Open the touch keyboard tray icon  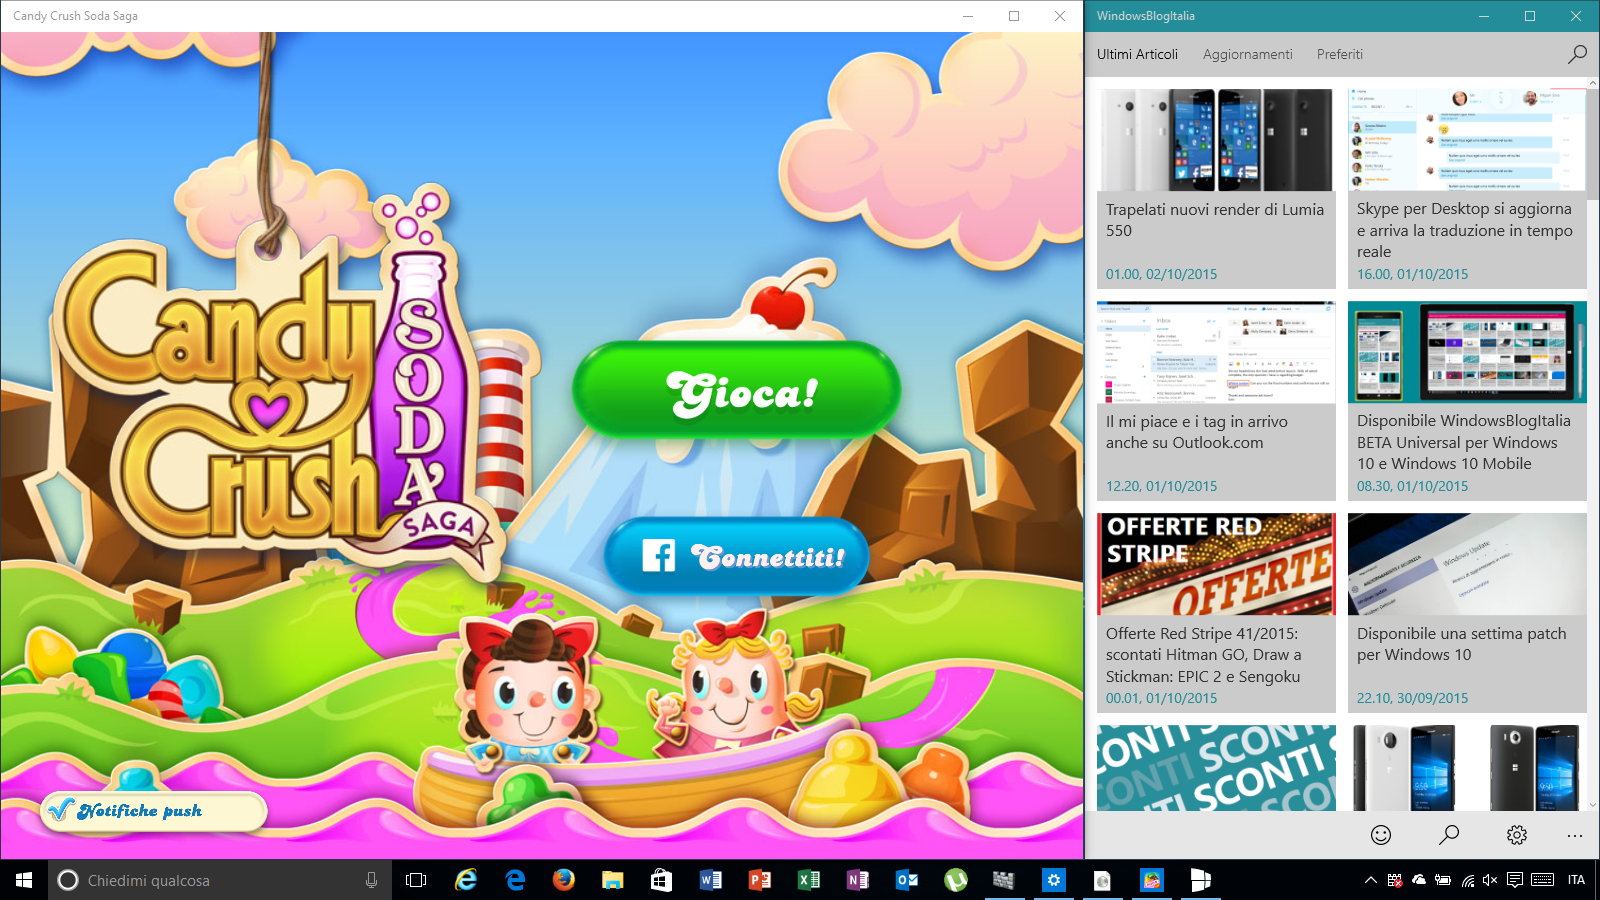(x=1543, y=880)
